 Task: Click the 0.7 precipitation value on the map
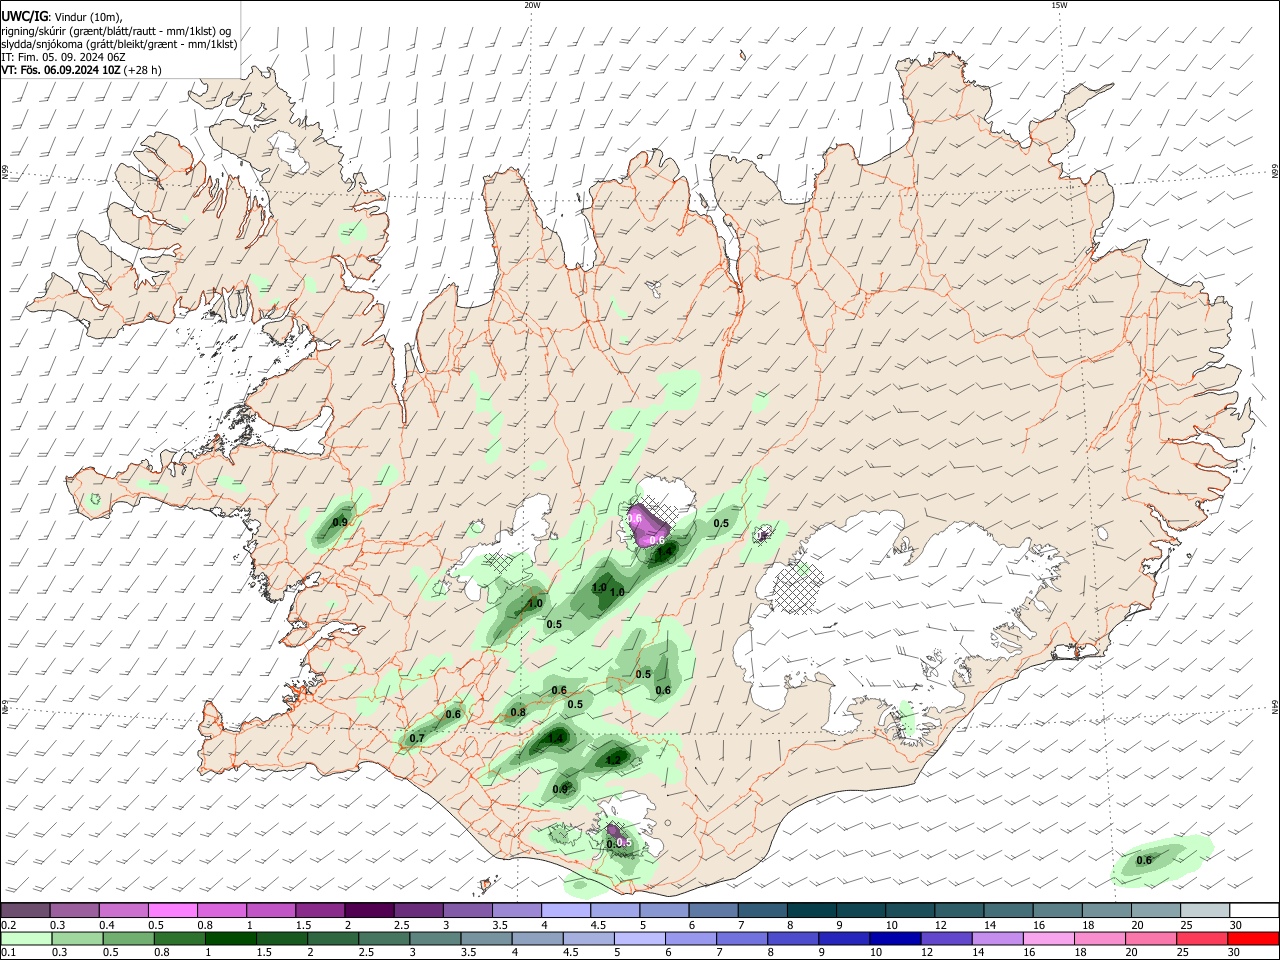click(417, 738)
